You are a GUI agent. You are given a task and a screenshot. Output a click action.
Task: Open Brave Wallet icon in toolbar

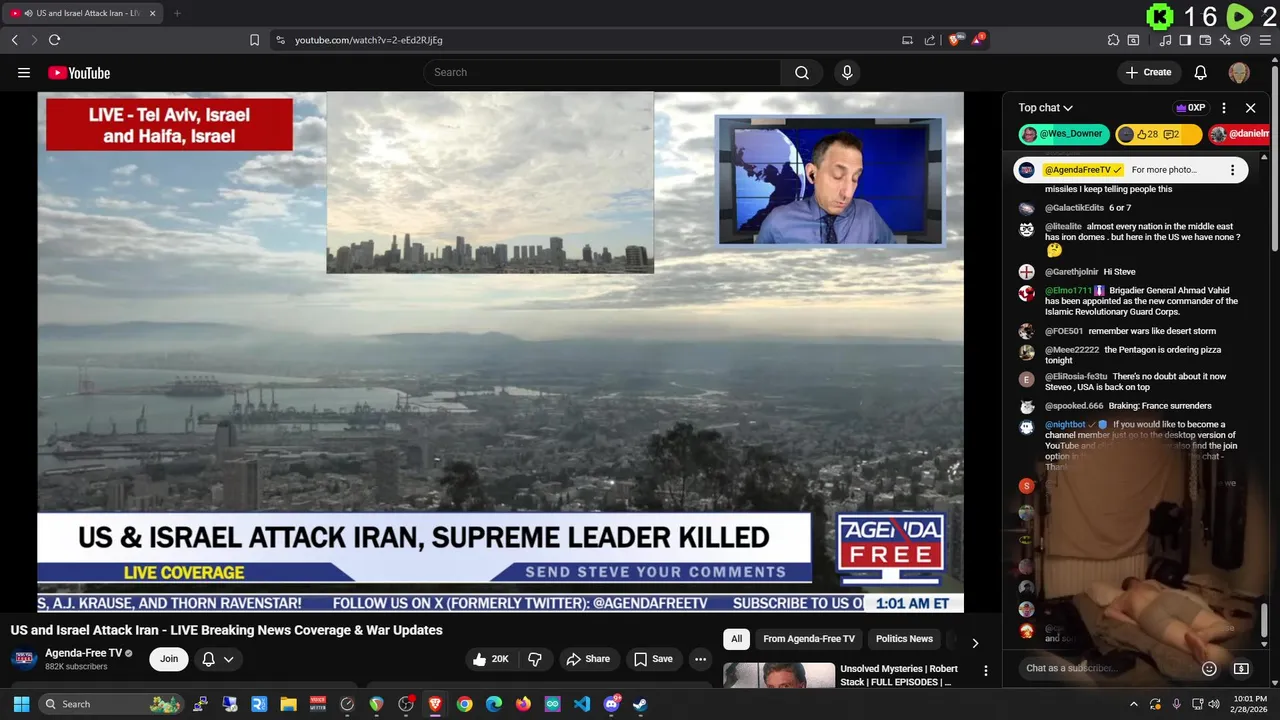[1205, 40]
